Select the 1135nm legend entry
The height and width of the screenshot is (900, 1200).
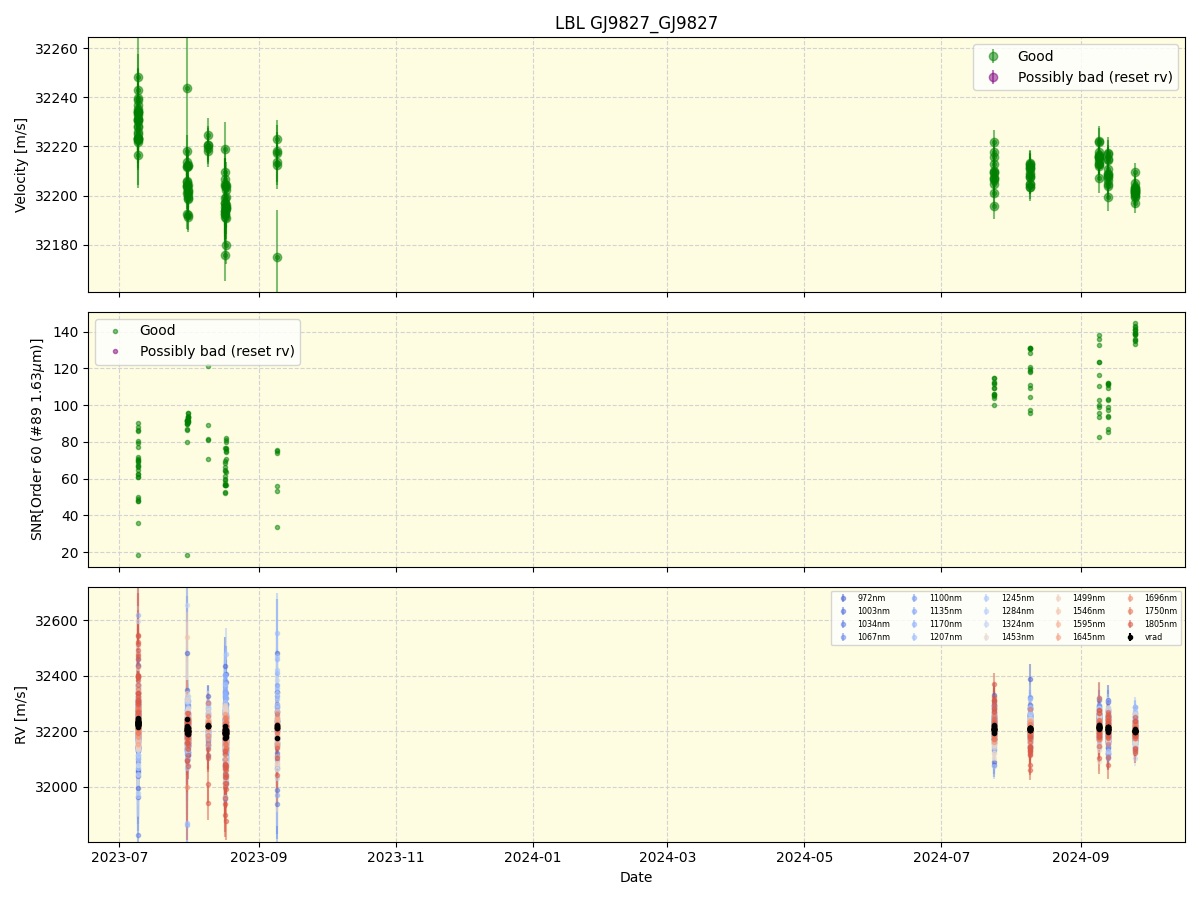coord(945,611)
